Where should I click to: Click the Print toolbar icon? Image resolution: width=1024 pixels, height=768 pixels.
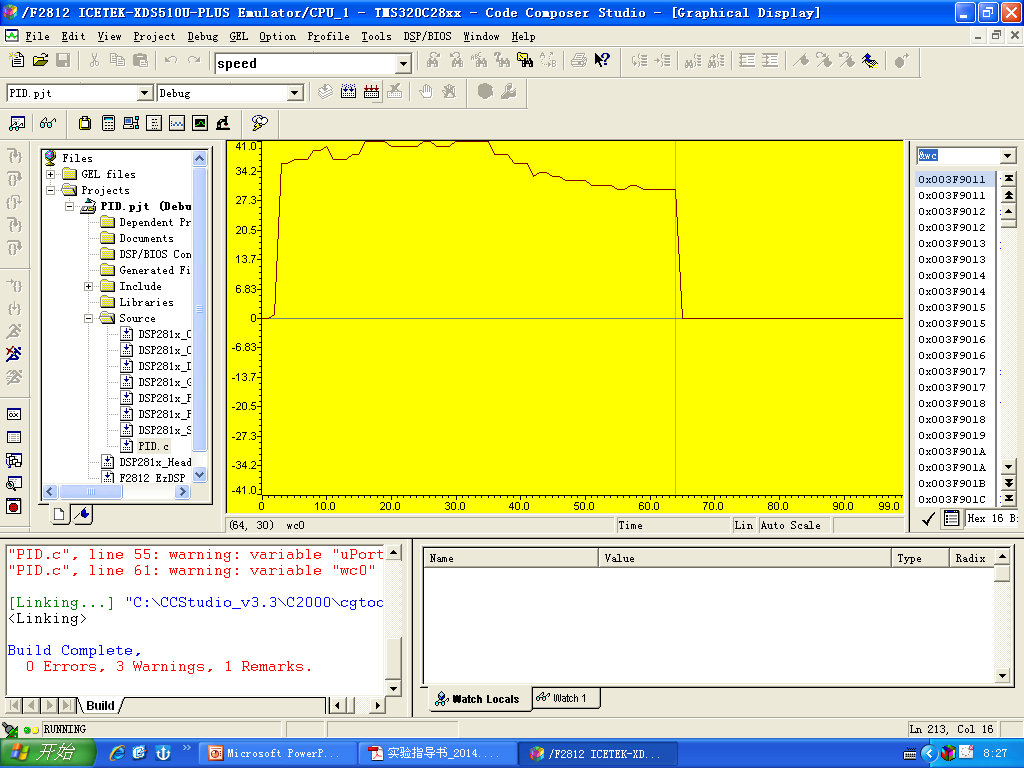579,61
